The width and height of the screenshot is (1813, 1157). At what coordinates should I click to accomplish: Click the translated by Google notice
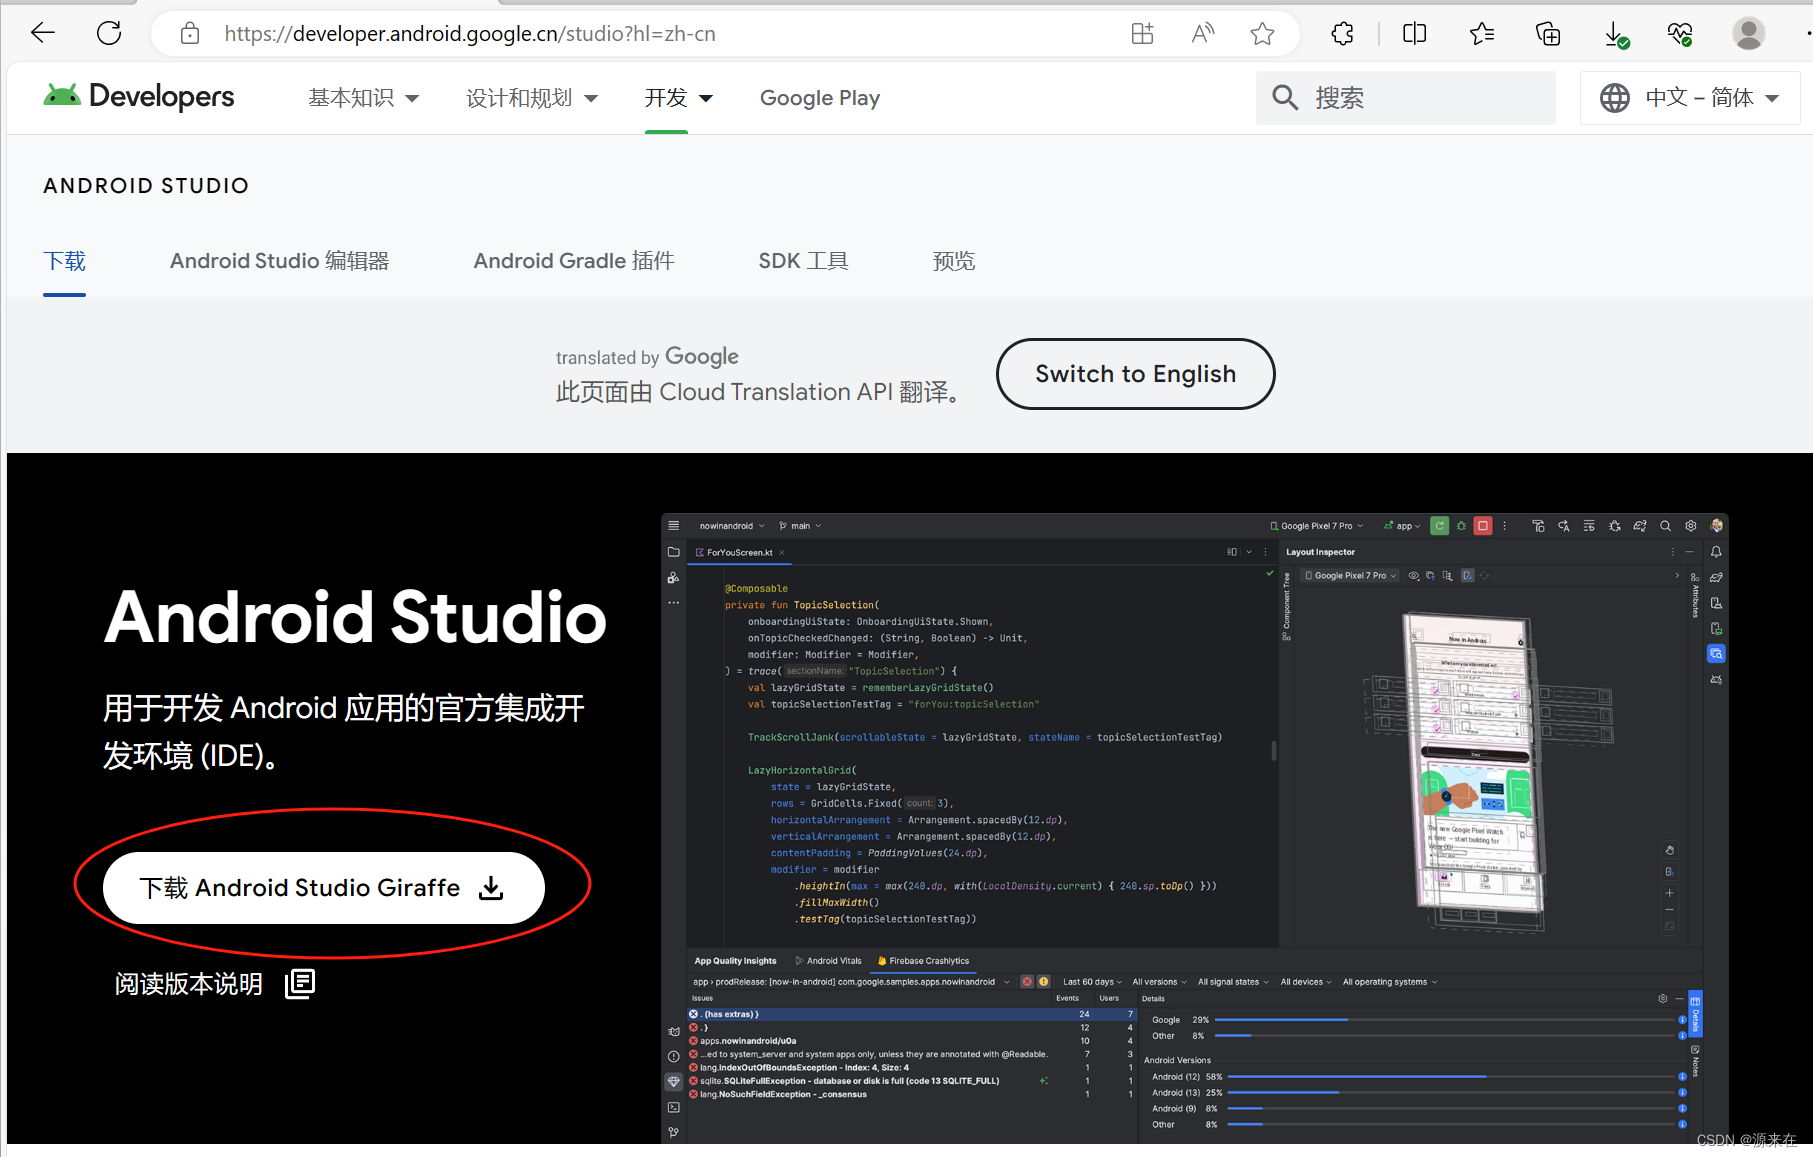pyautogui.click(x=647, y=357)
